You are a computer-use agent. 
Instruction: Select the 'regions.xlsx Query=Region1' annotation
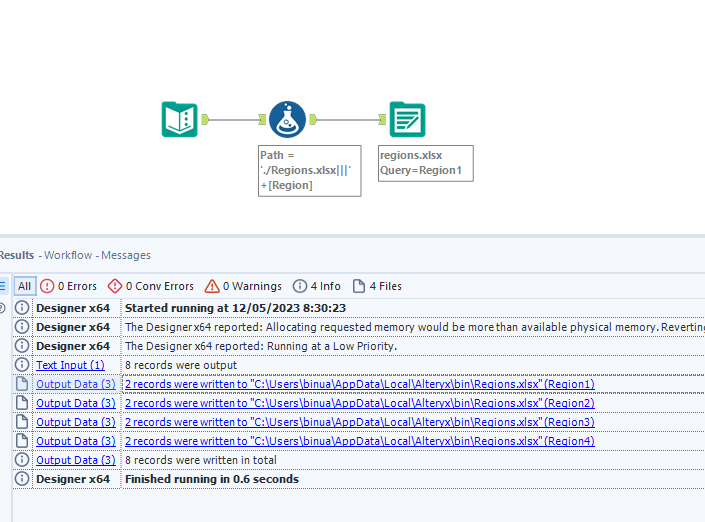[426, 163]
